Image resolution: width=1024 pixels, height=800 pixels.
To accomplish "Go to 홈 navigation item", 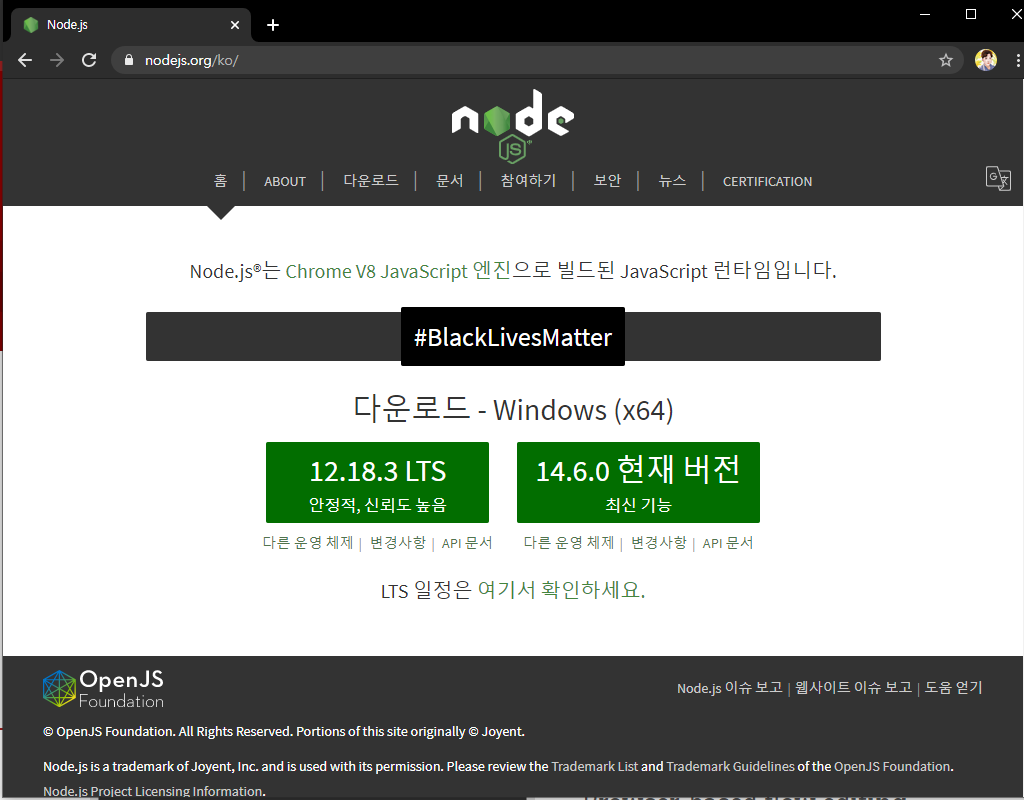I will pyautogui.click(x=221, y=181).
